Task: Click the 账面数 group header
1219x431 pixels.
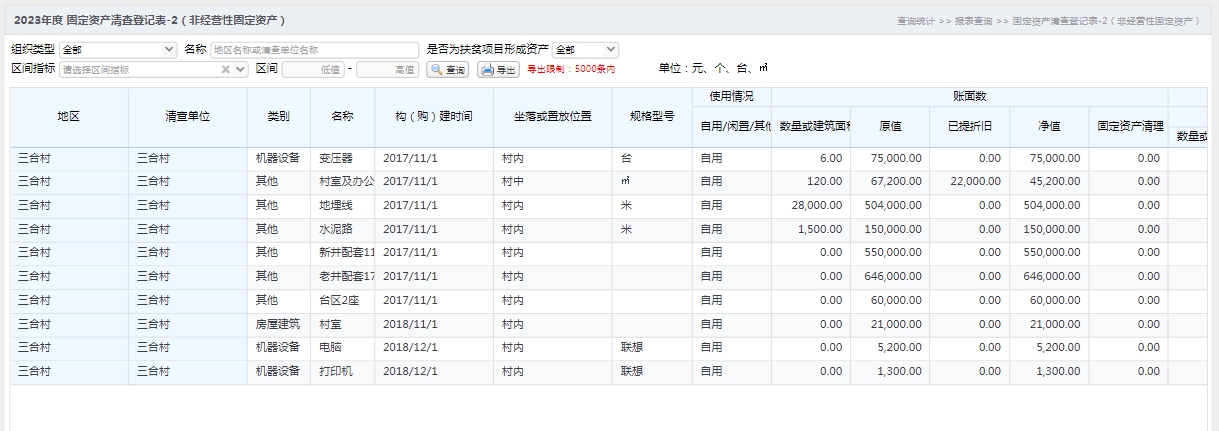Action: pos(969,97)
